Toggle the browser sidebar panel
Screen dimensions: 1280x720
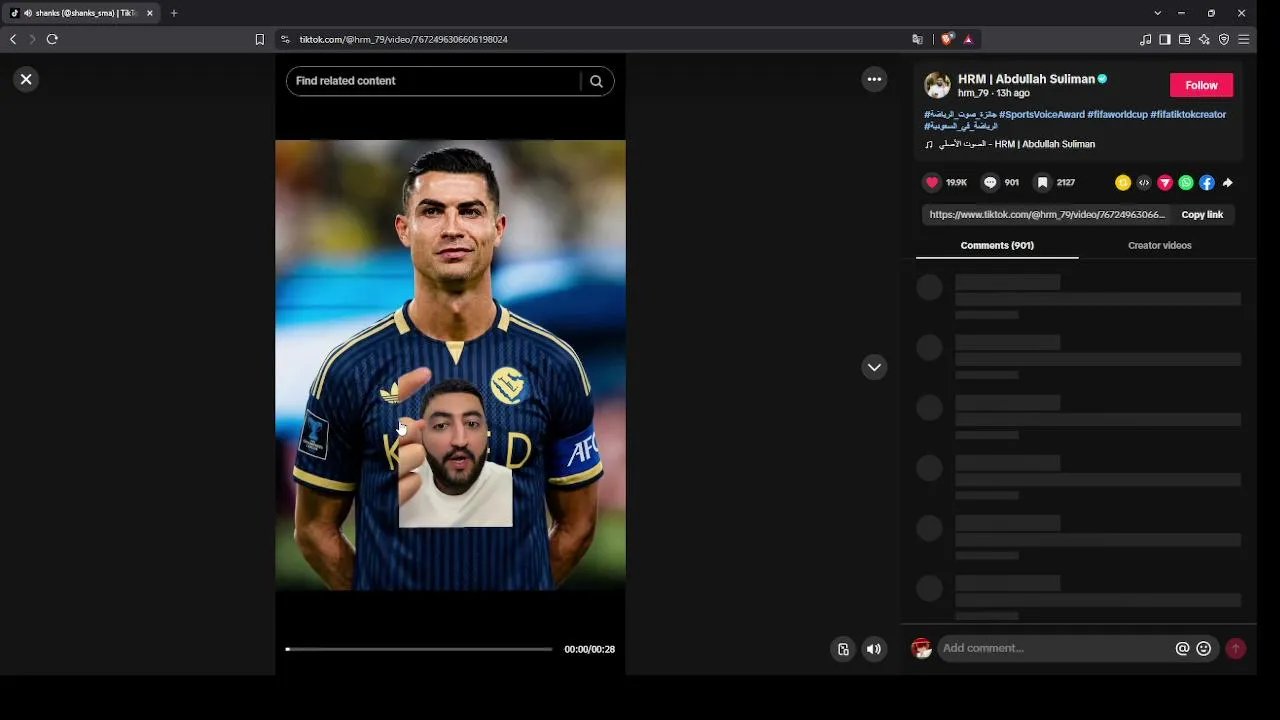(x=1165, y=39)
